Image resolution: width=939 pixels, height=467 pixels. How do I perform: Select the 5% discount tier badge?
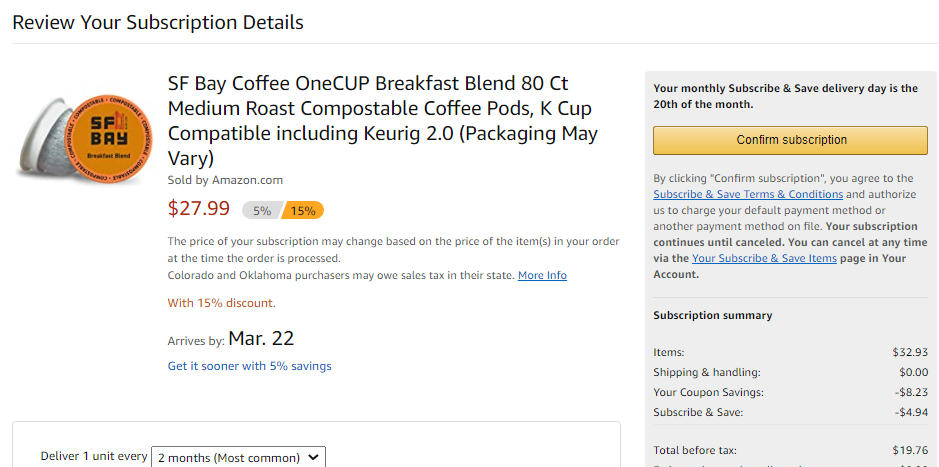click(x=262, y=210)
